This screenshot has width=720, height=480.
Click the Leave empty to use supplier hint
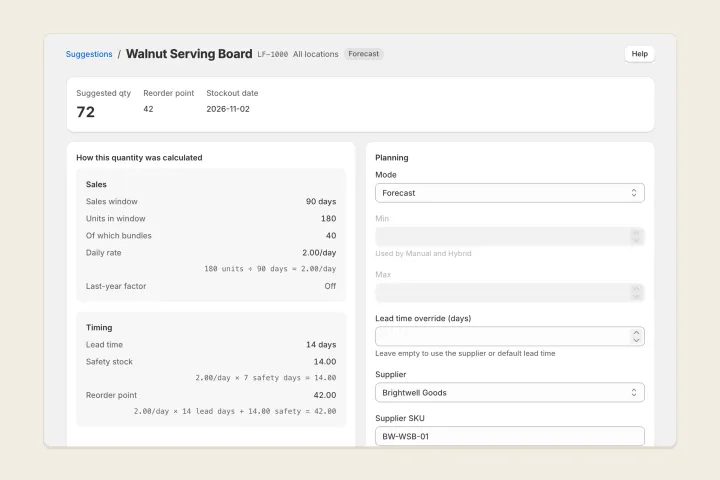coord(465,354)
